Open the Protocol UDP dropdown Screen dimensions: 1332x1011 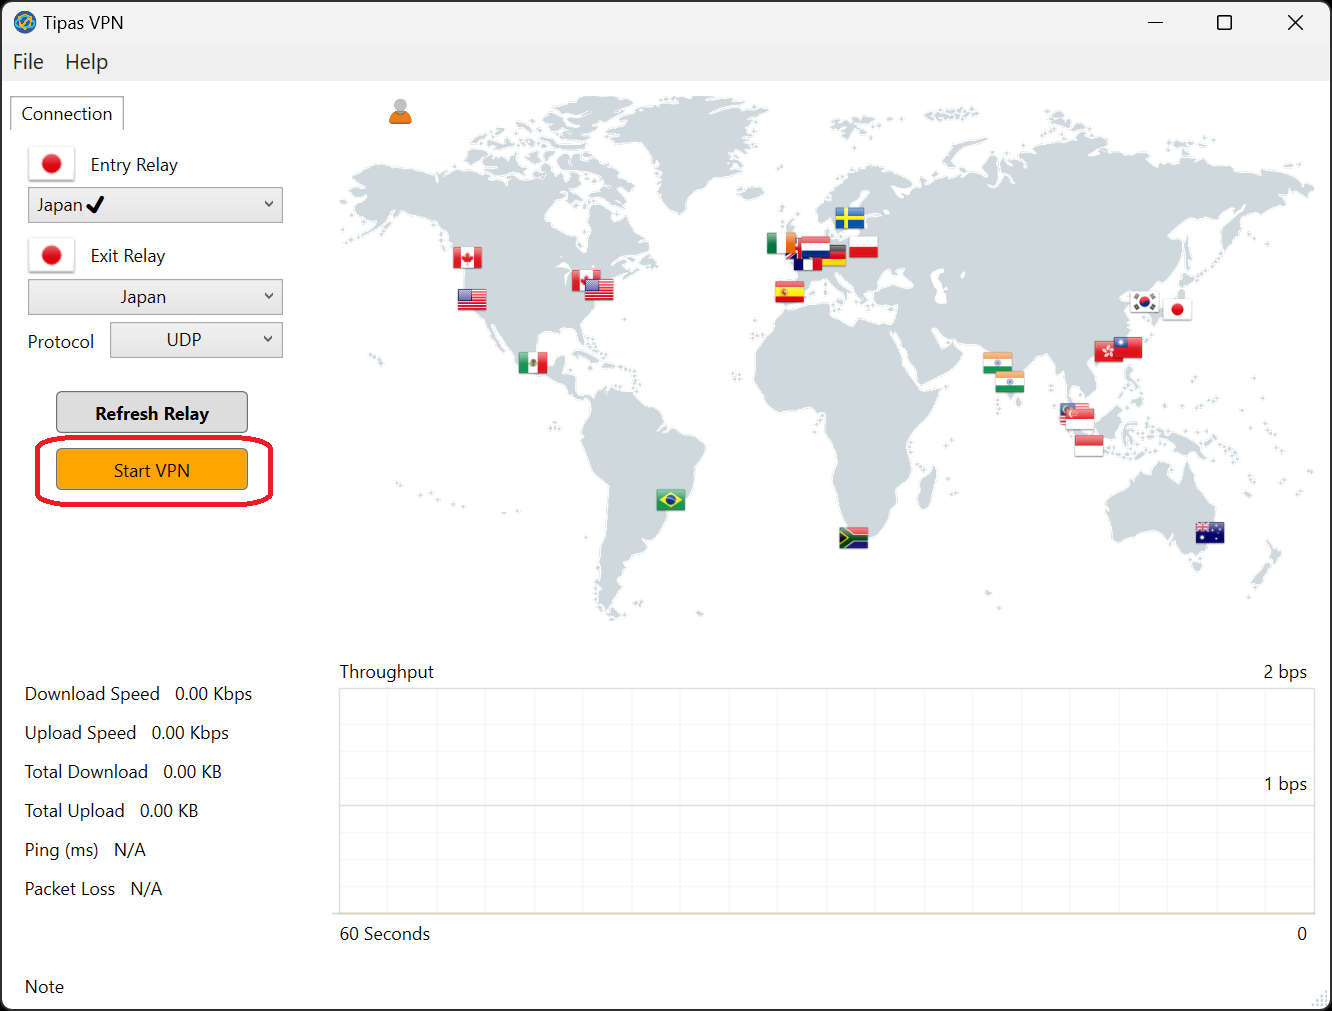tap(196, 340)
